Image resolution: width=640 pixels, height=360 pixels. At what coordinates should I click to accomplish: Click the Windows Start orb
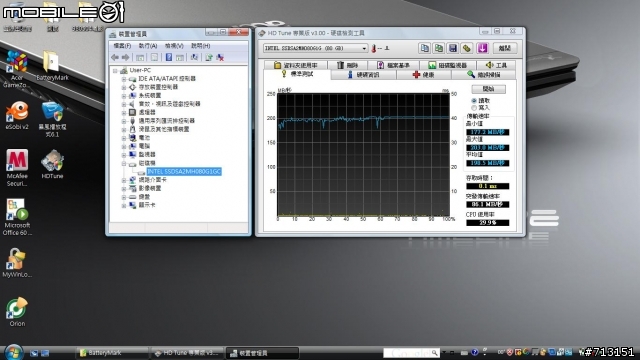13,352
